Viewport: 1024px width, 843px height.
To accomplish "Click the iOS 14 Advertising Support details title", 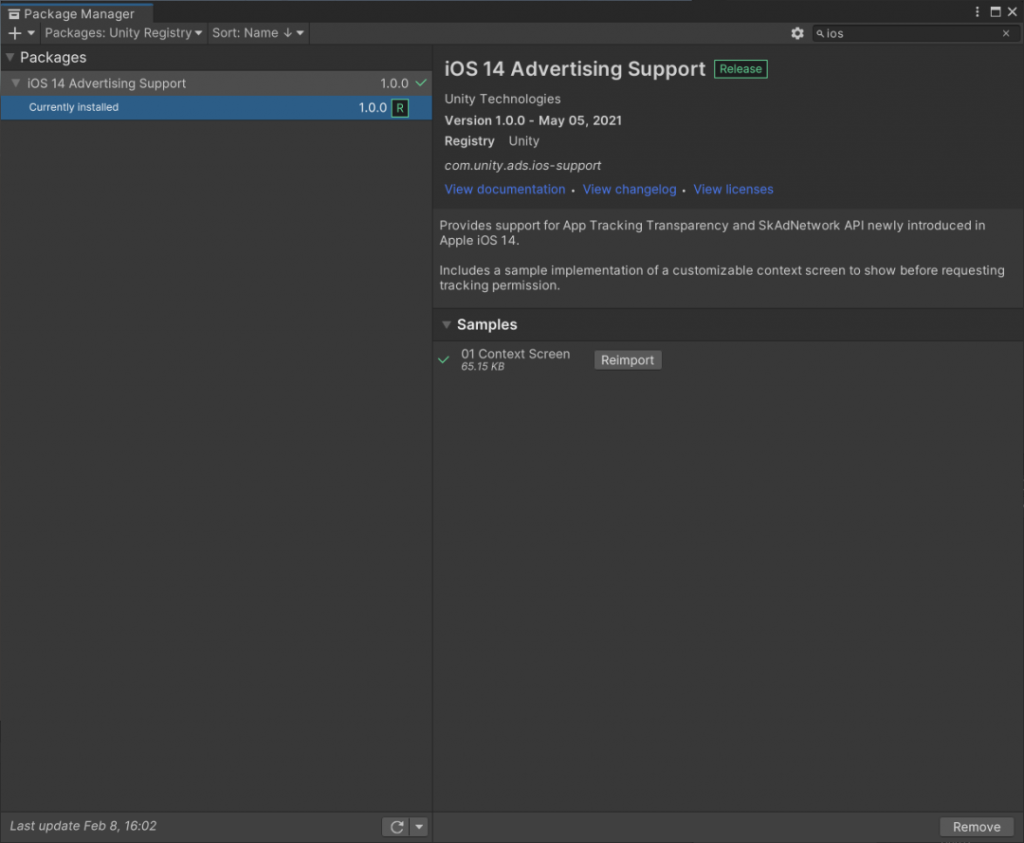I will tap(575, 69).
